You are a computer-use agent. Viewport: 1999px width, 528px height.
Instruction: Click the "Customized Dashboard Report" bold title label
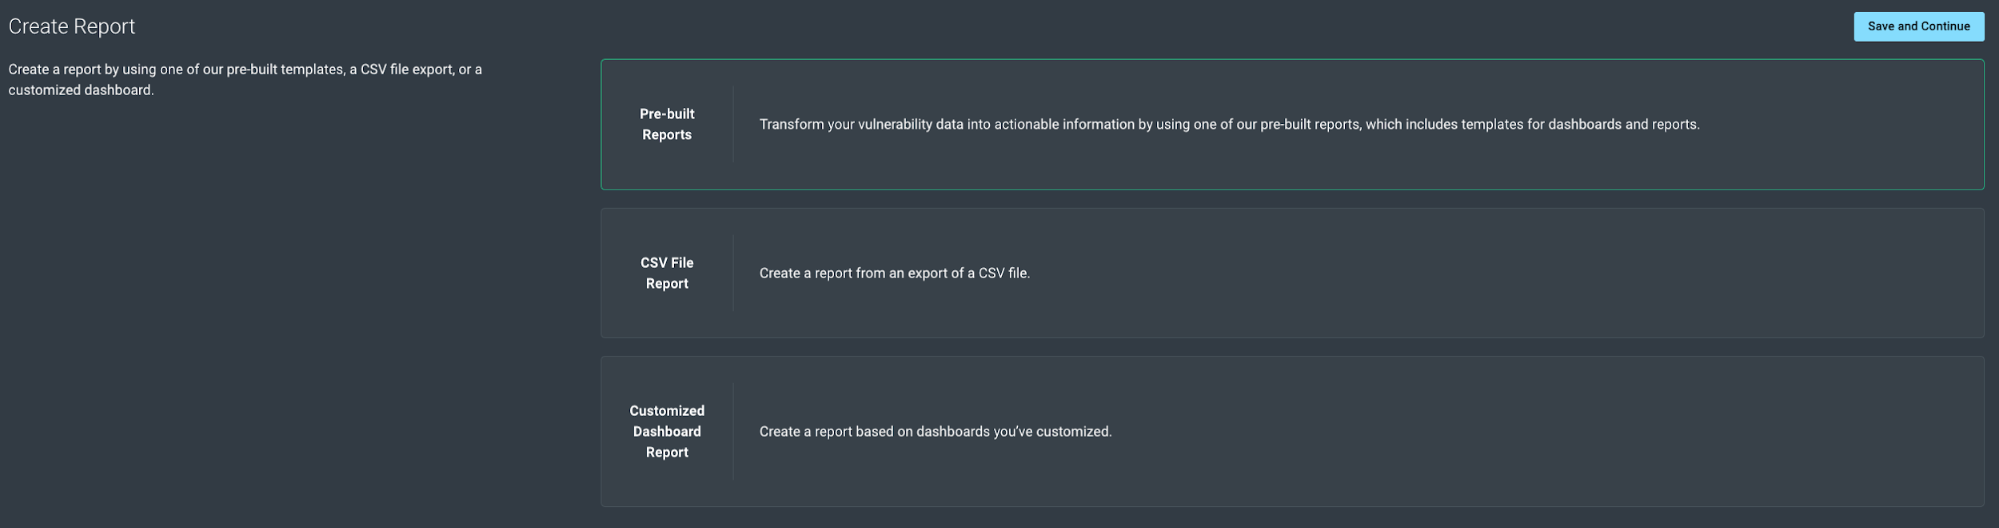click(667, 432)
